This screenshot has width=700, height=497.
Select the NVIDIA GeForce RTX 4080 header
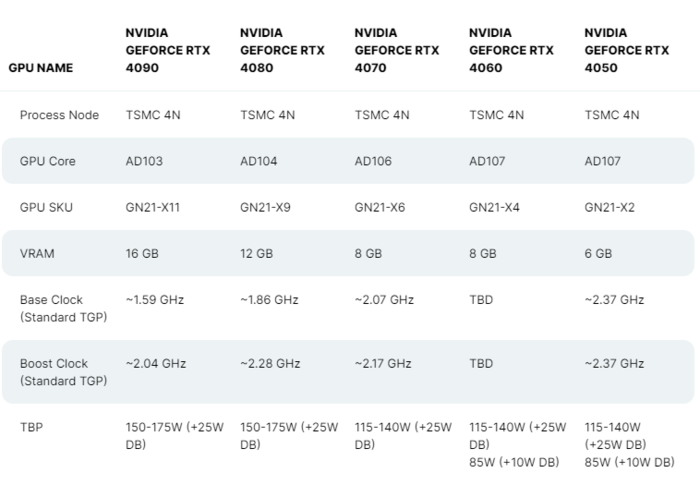coord(282,50)
